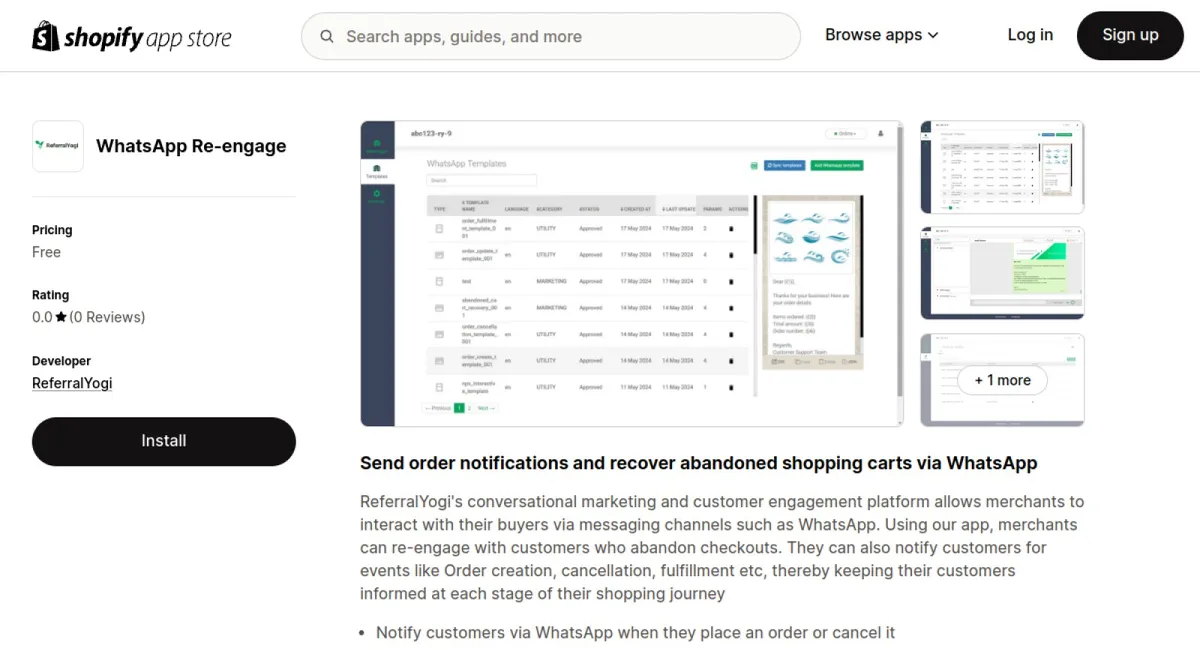
Task: Focus the Search apps, guides, and more field
Action: coord(551,37)
